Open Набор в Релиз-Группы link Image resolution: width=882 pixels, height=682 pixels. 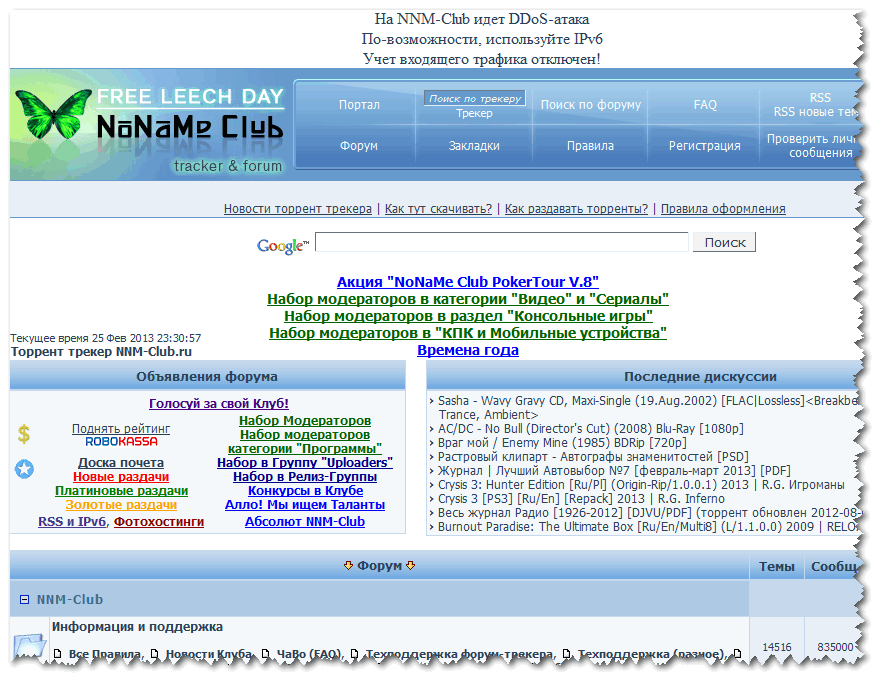click(305, 477)
